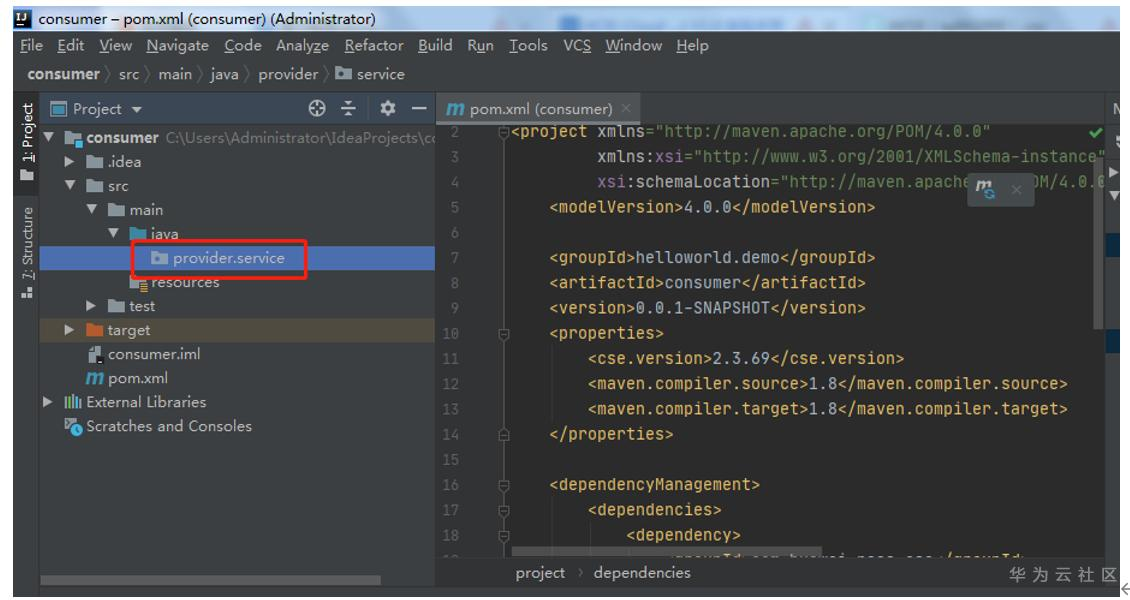This screenshot has height=600, width=1130.
Task: Hide the Project panel with minus icon
Action: [419, 109]
